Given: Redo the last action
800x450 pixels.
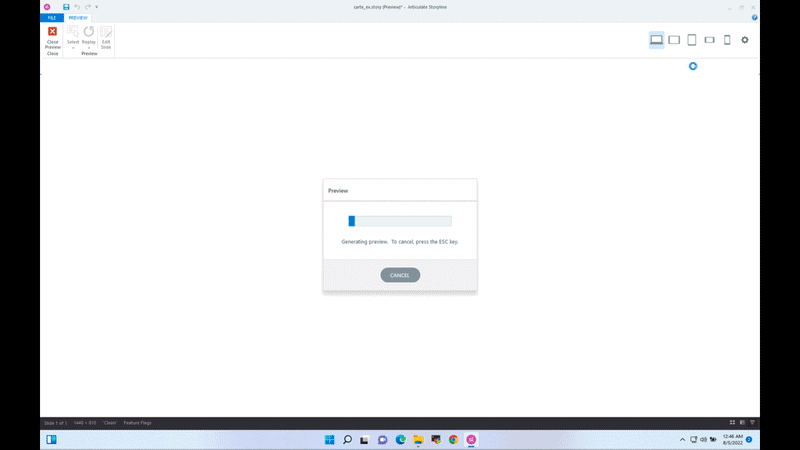Looking at the screenshot, I should pos(88,7).
